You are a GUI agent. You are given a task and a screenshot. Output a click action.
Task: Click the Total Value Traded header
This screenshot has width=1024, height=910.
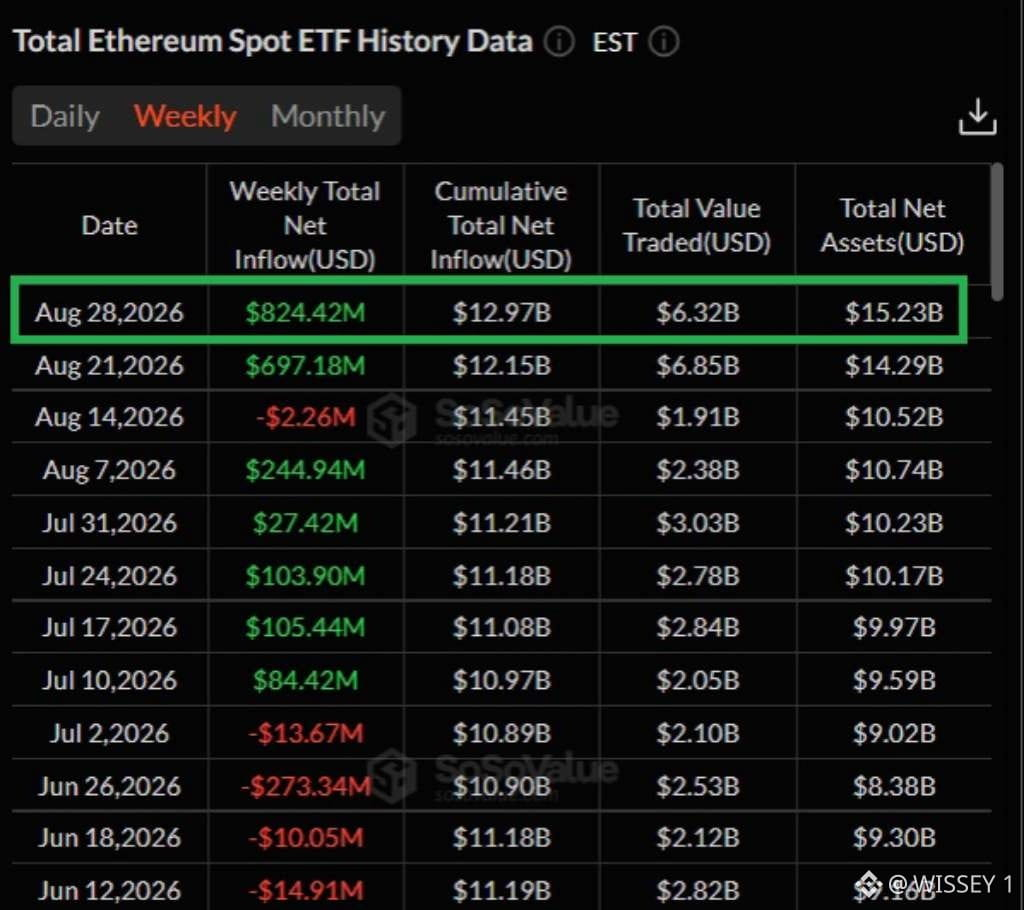click(x=697, y=225)
